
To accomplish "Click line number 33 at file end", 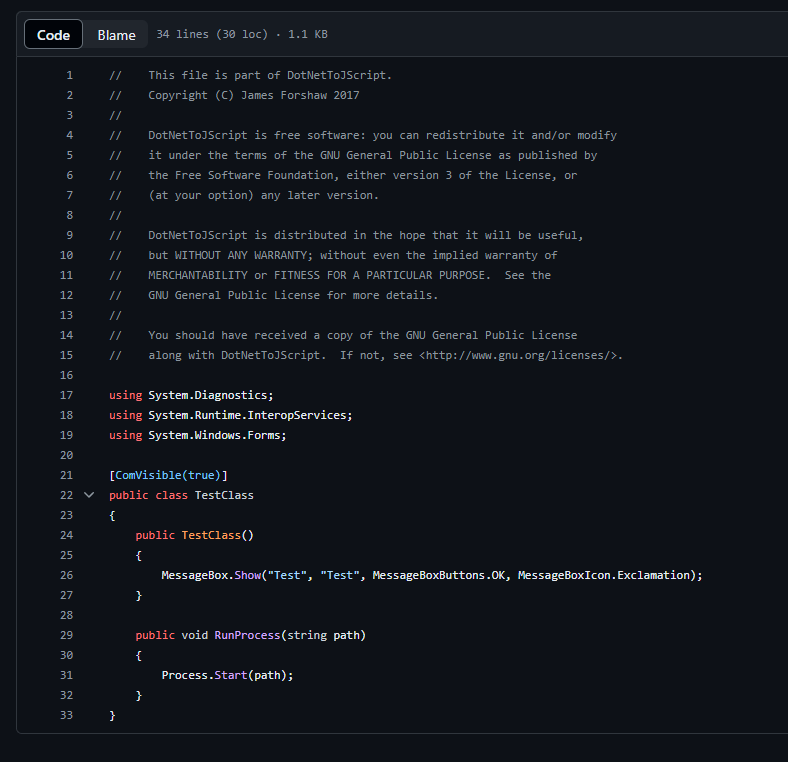I will click(67, 715).
